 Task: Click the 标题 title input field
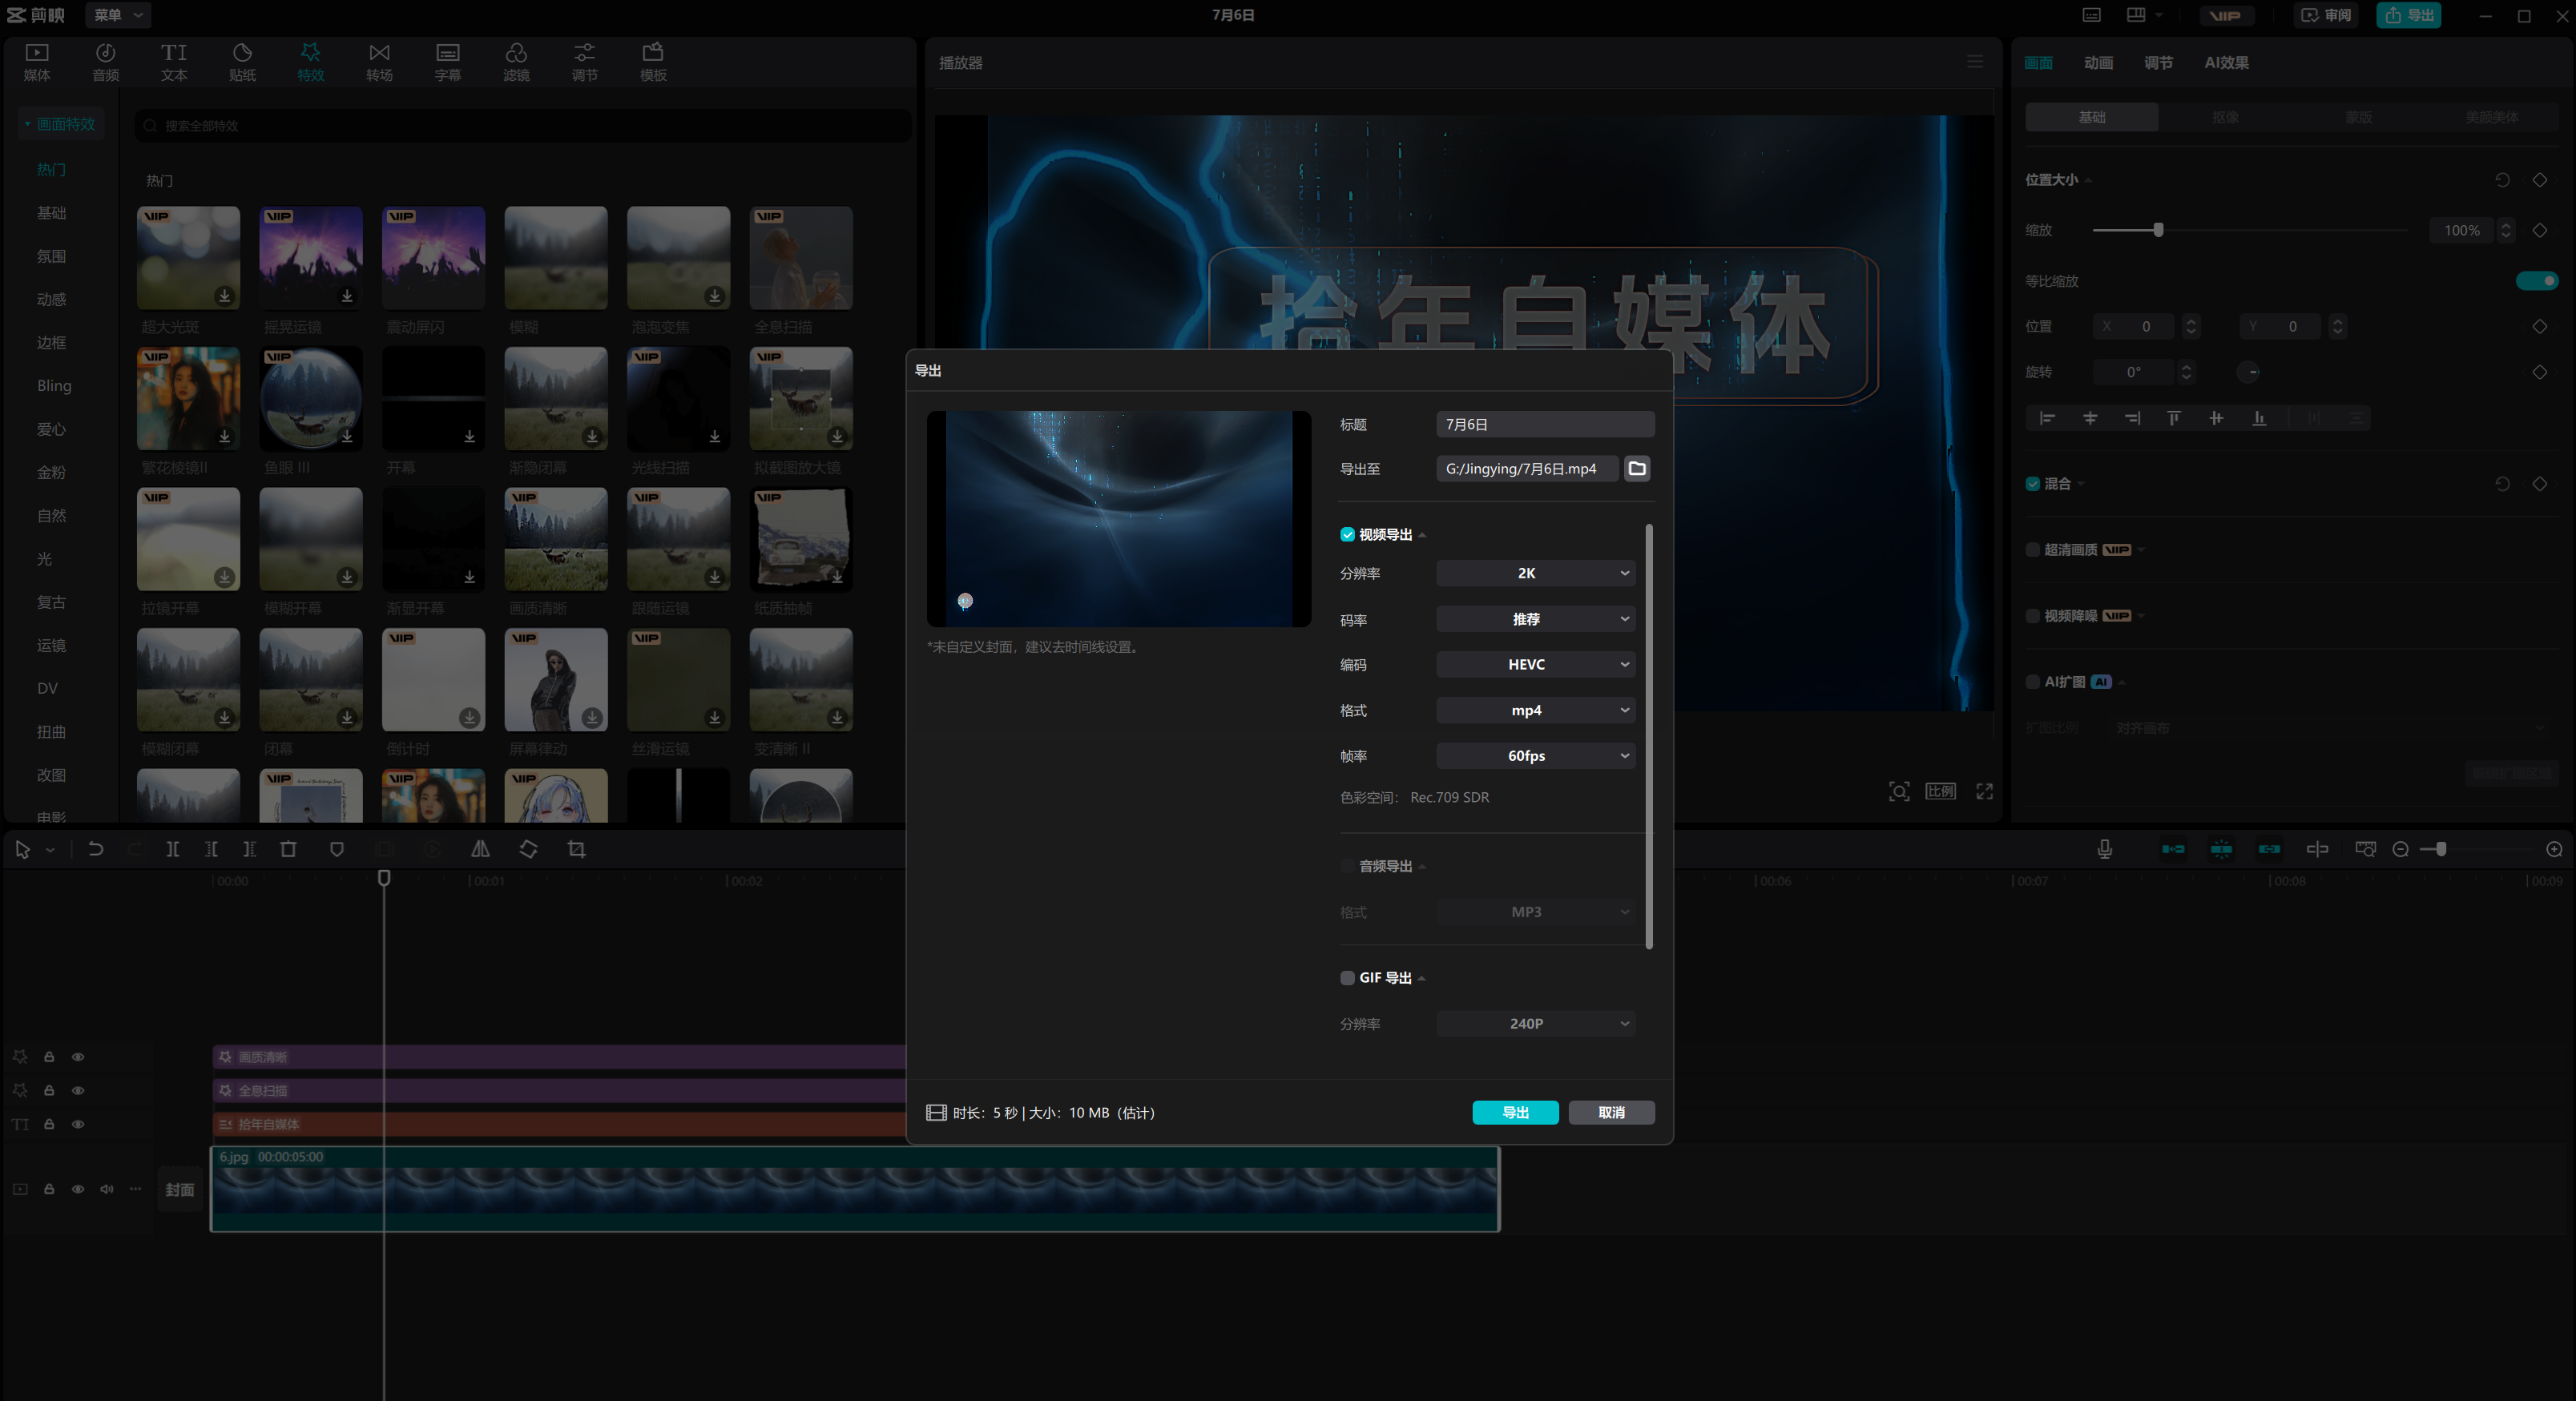(x=1545, y=424)
